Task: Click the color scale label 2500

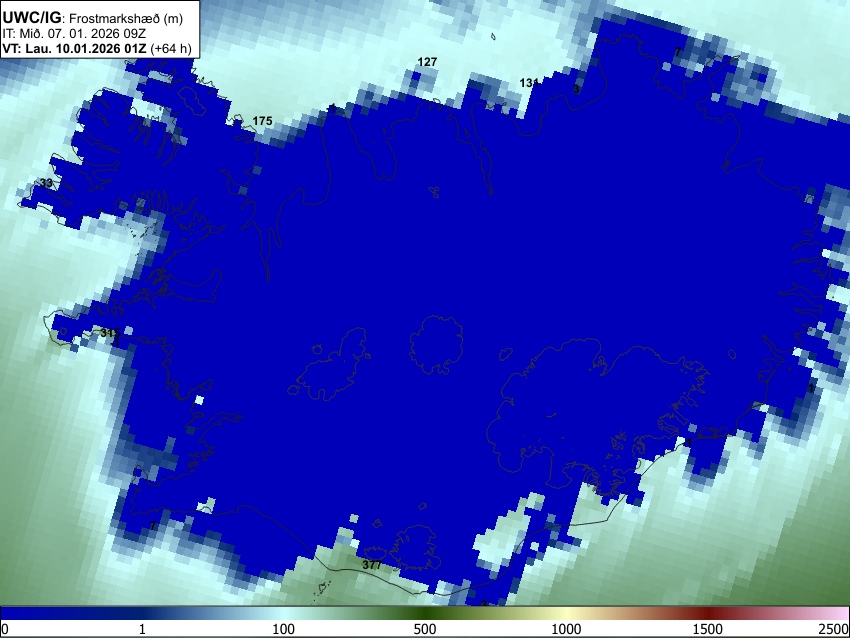Action: (834, 629)
